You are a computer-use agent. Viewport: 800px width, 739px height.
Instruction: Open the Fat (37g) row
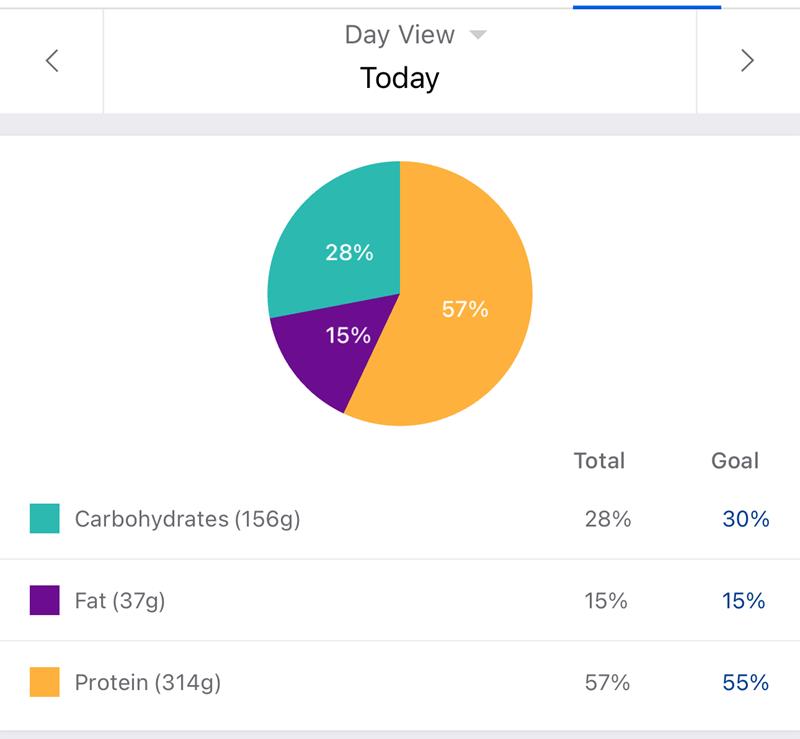coord(120,601)
